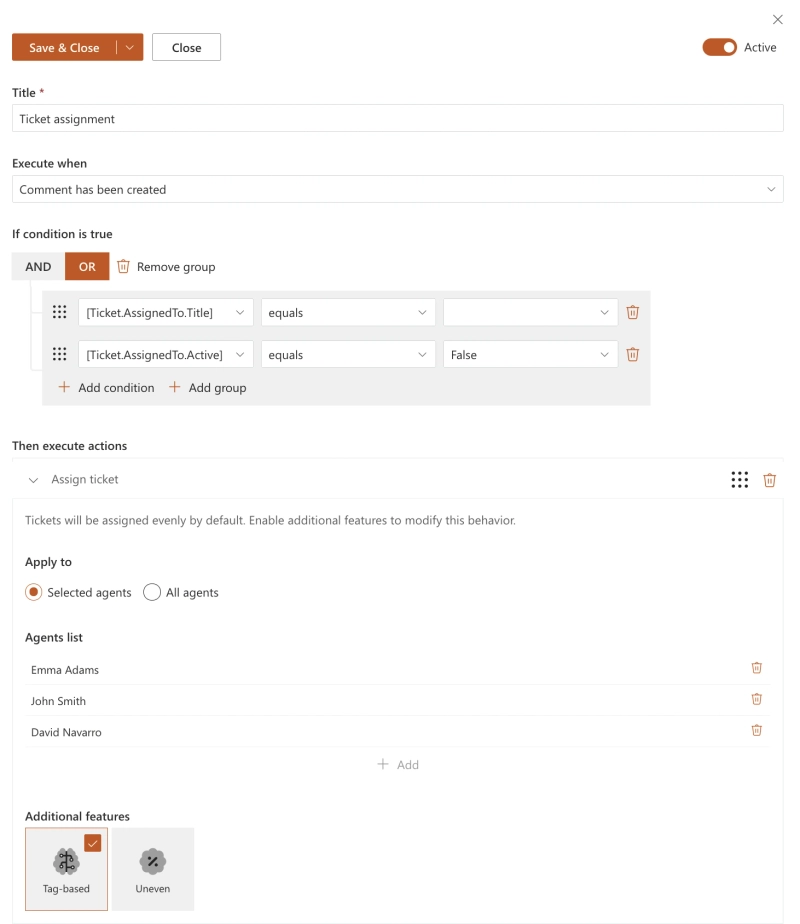
Task: Uncheck the Tag-based checkmark box
Action: point(92,843)
